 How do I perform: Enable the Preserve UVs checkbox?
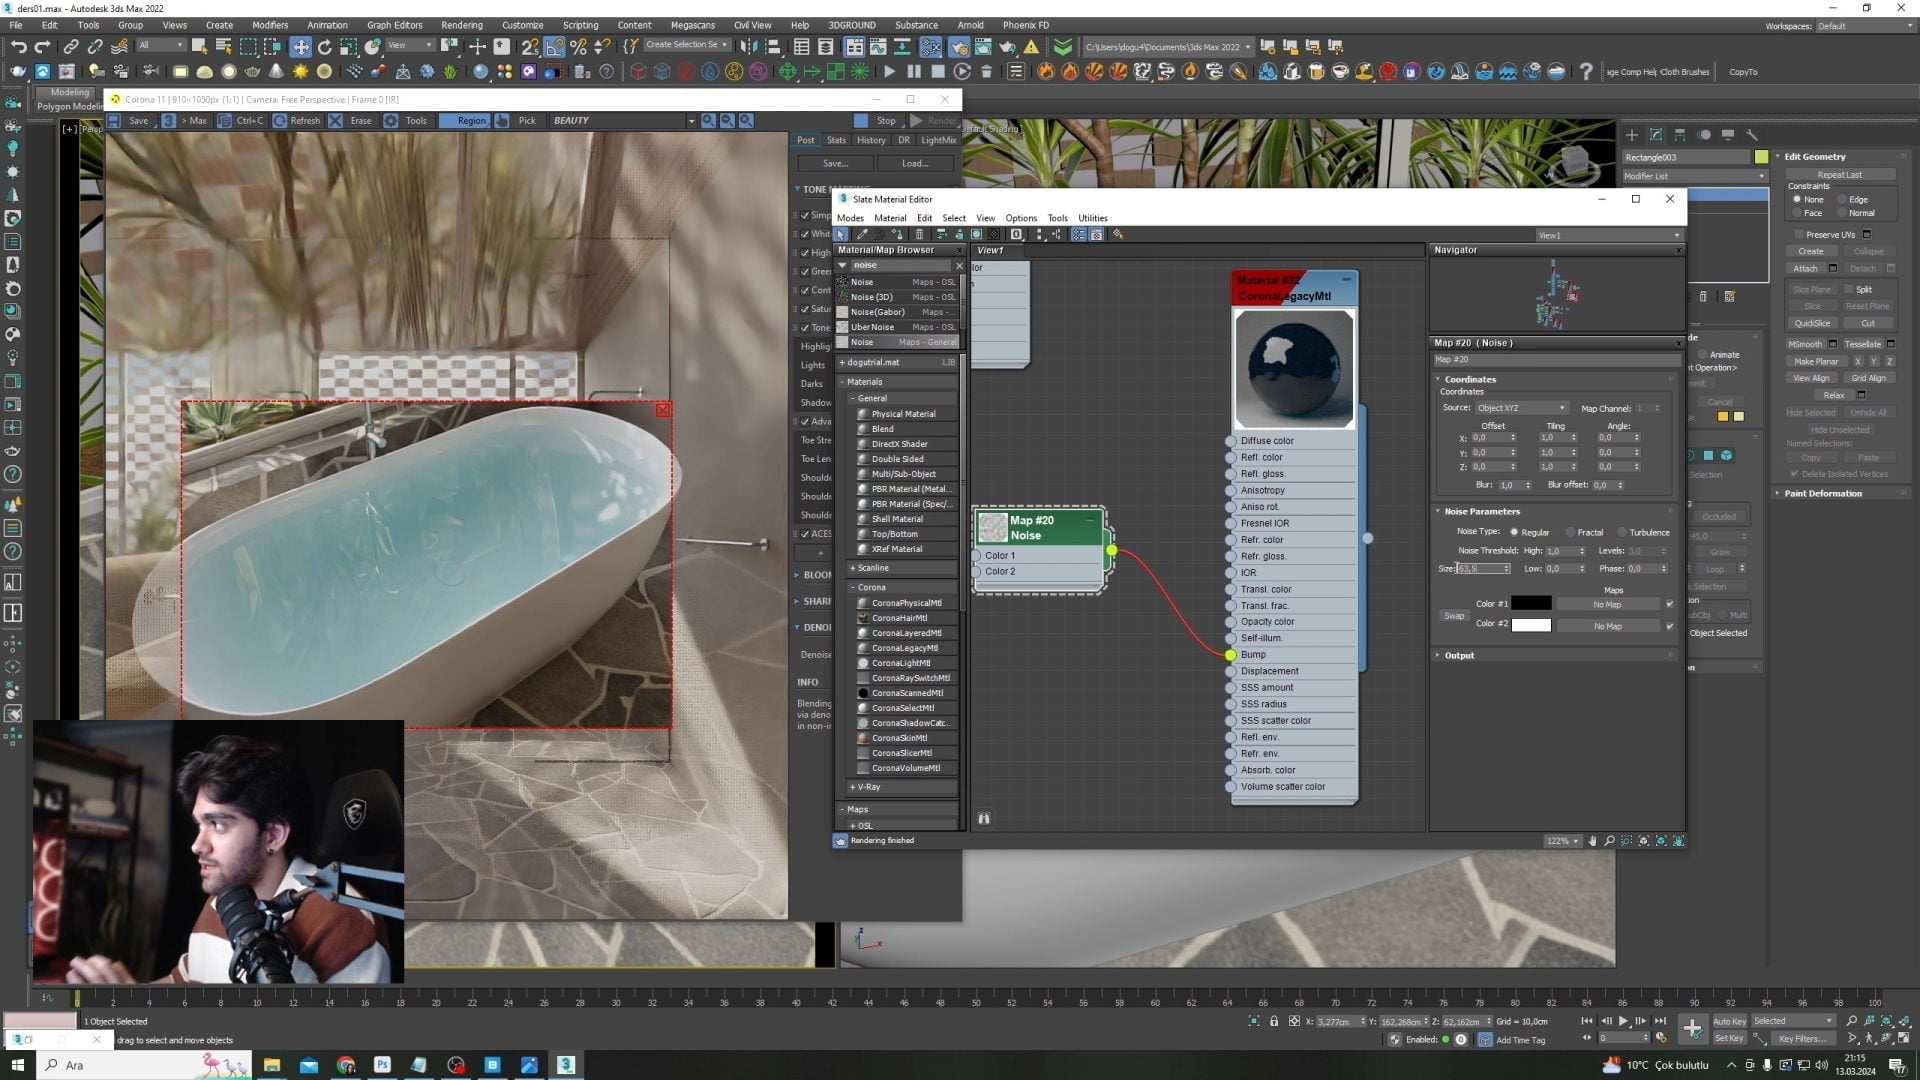tap(1799, 234)
